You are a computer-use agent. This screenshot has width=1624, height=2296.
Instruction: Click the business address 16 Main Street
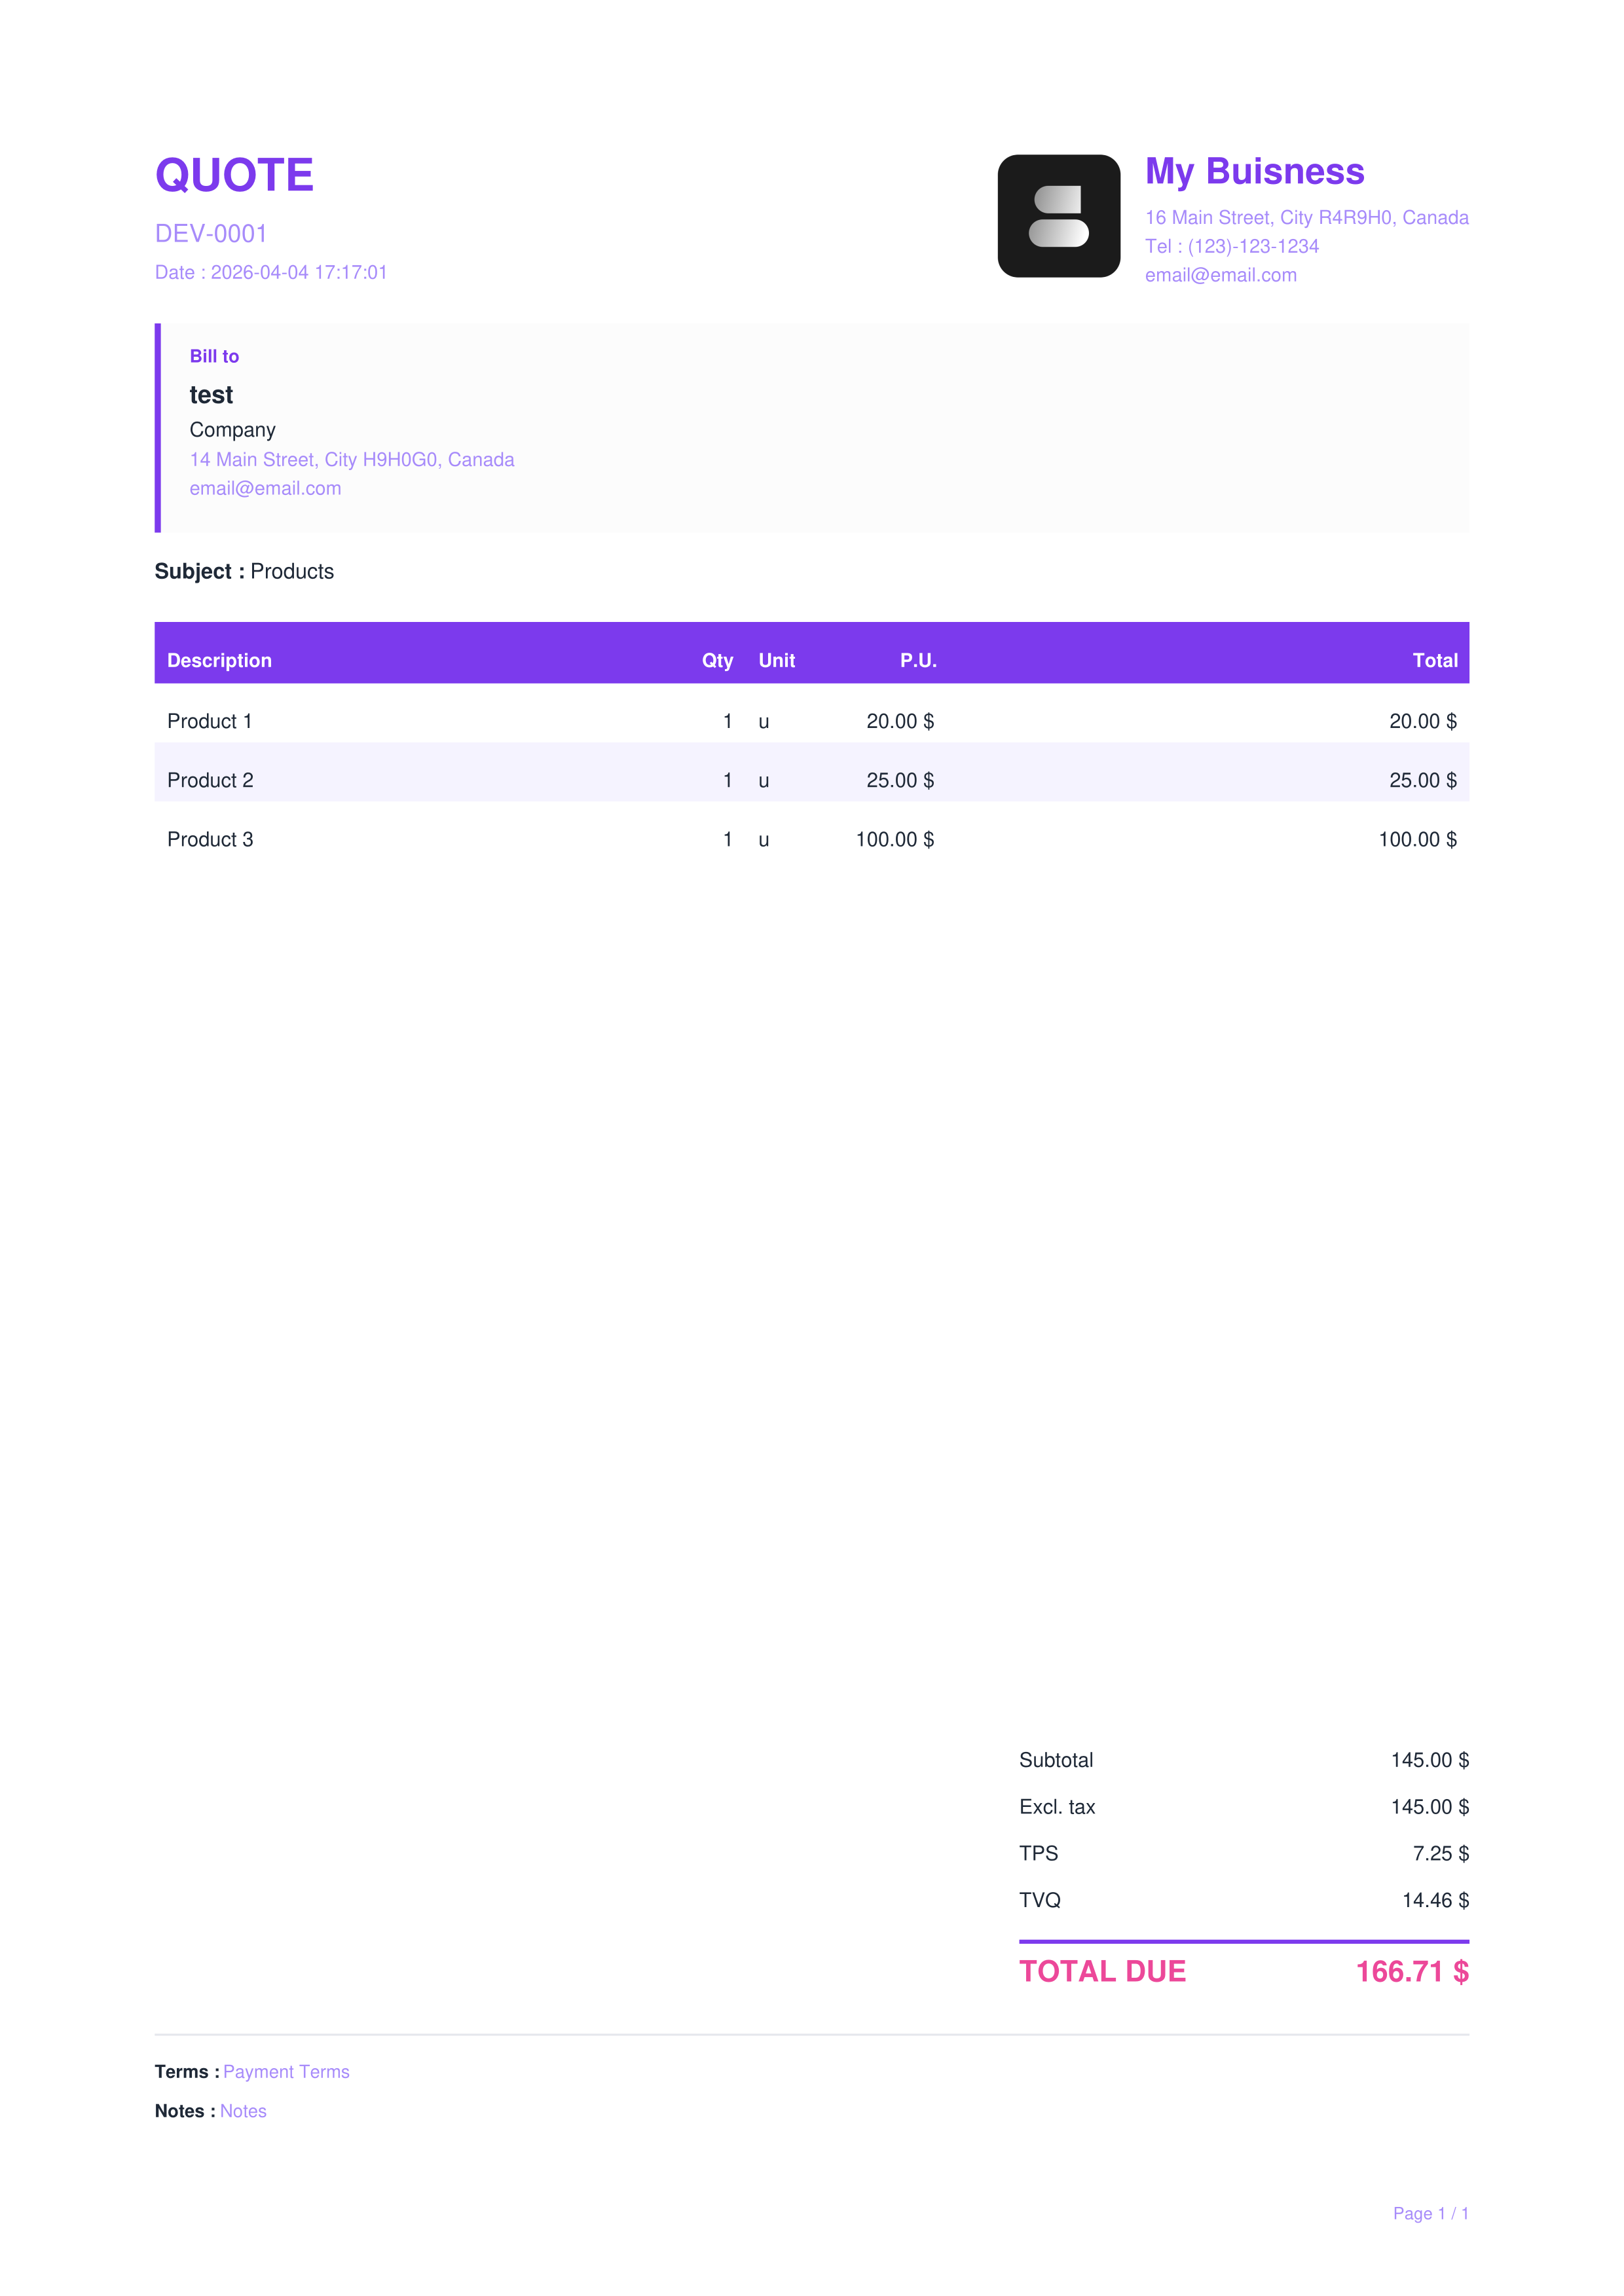(1306, 217)
